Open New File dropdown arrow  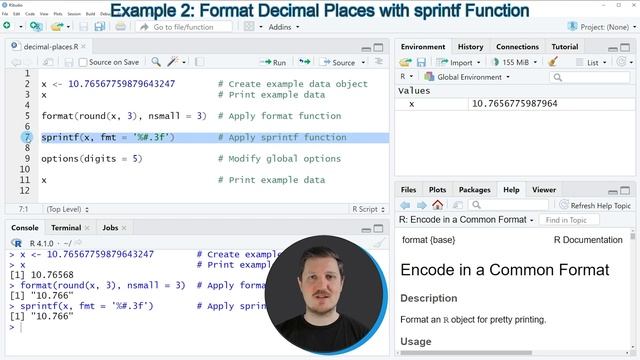(x=20, y=27)
